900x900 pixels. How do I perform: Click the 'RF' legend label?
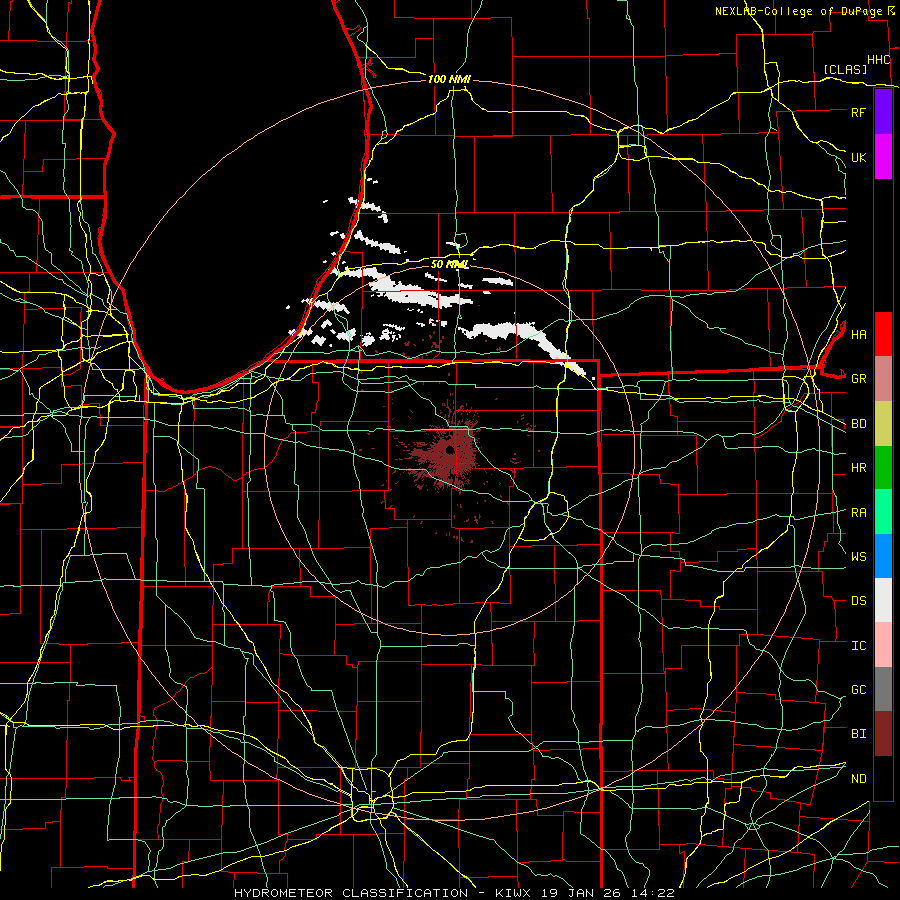[858, 112]
